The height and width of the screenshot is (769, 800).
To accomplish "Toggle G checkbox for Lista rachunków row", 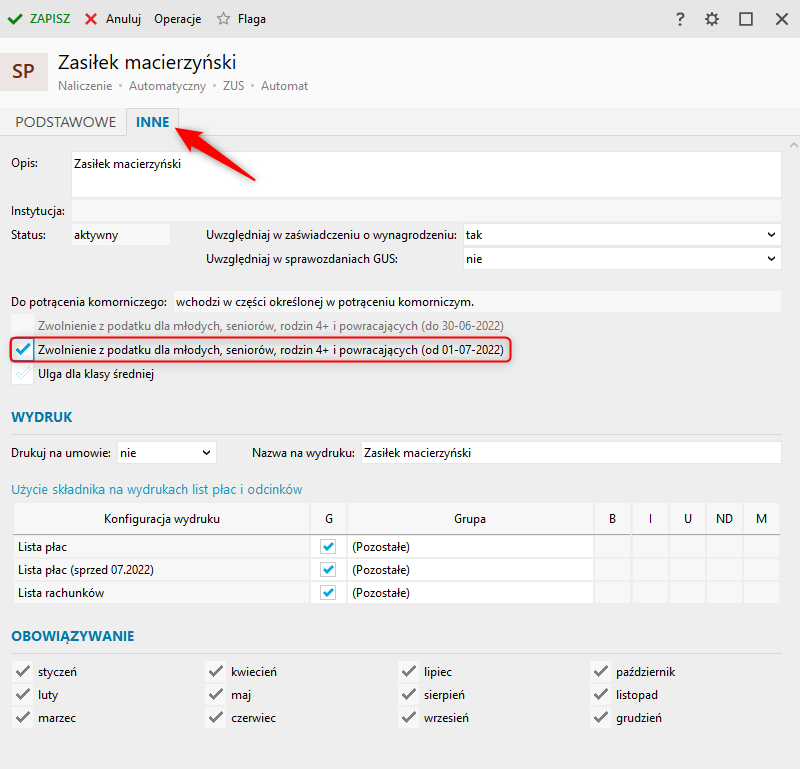I will [x=328, y=593].
